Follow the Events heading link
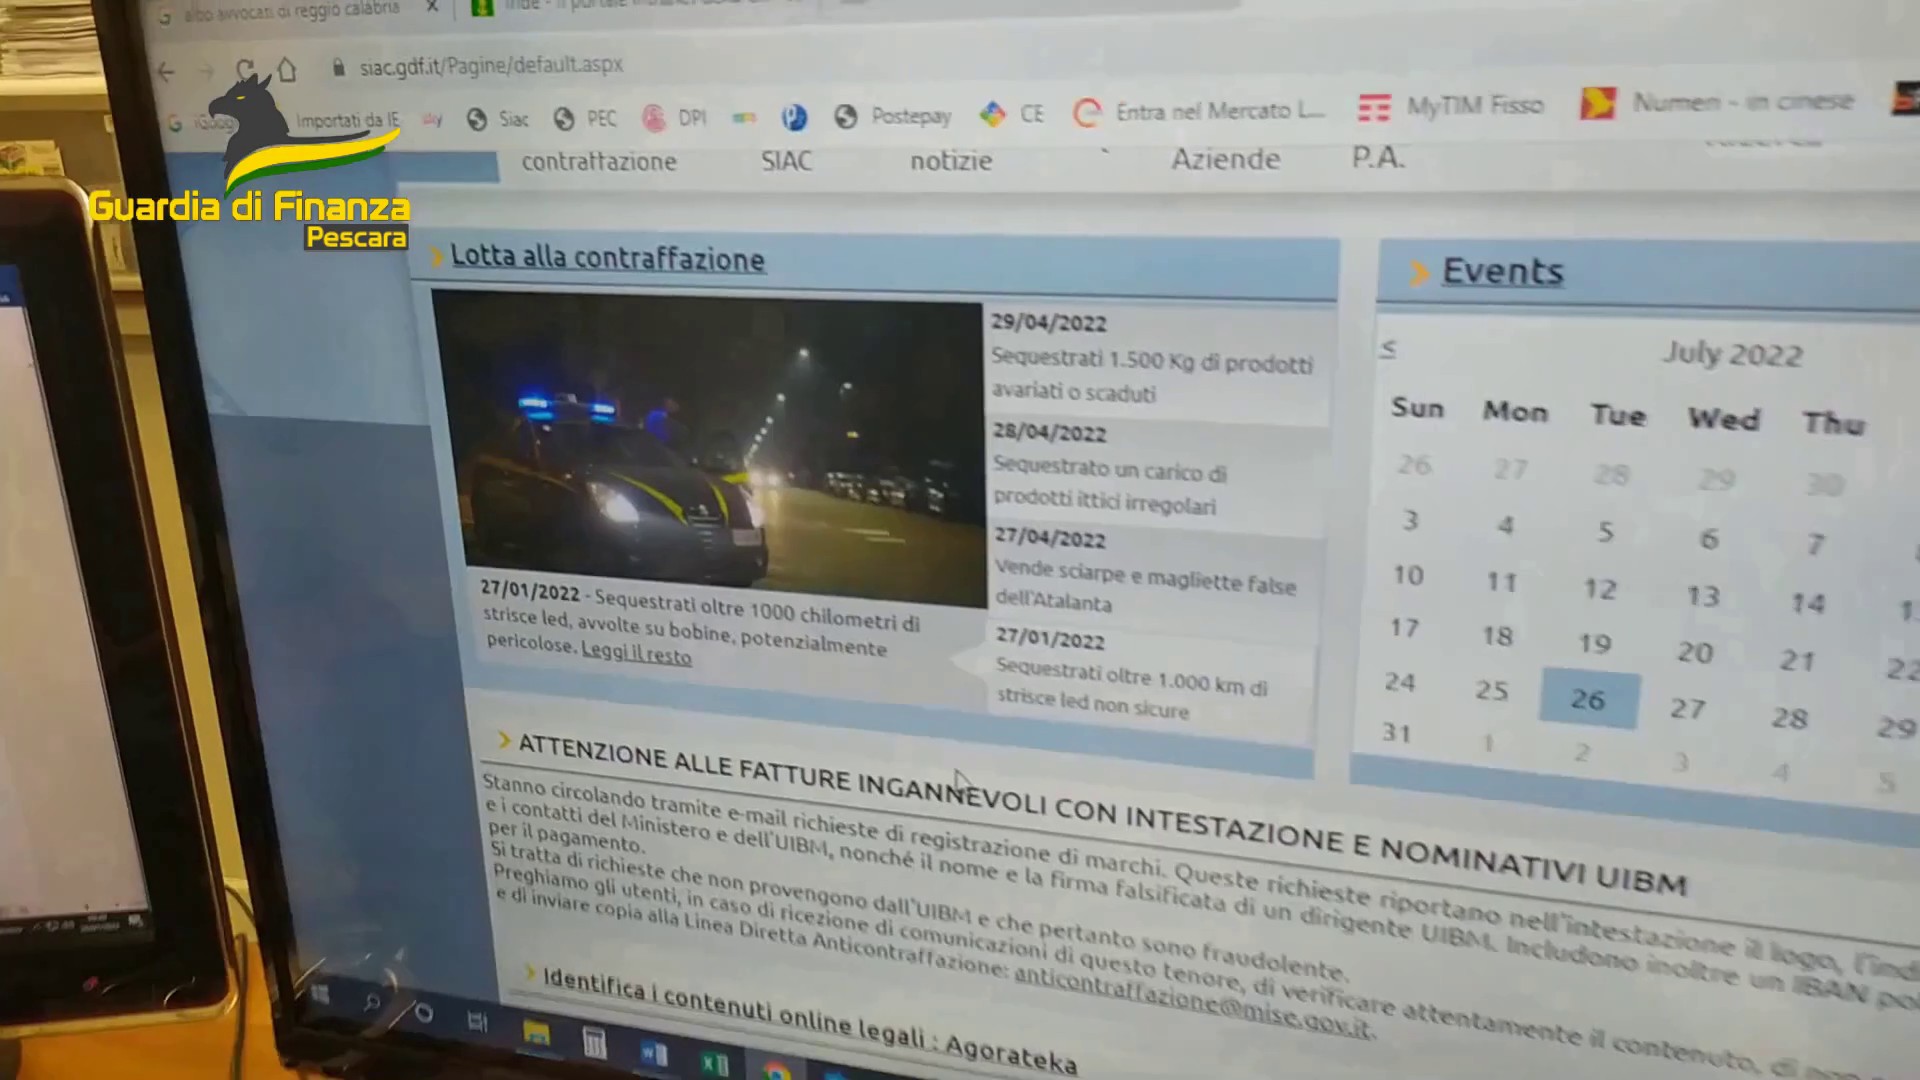 1502,272
